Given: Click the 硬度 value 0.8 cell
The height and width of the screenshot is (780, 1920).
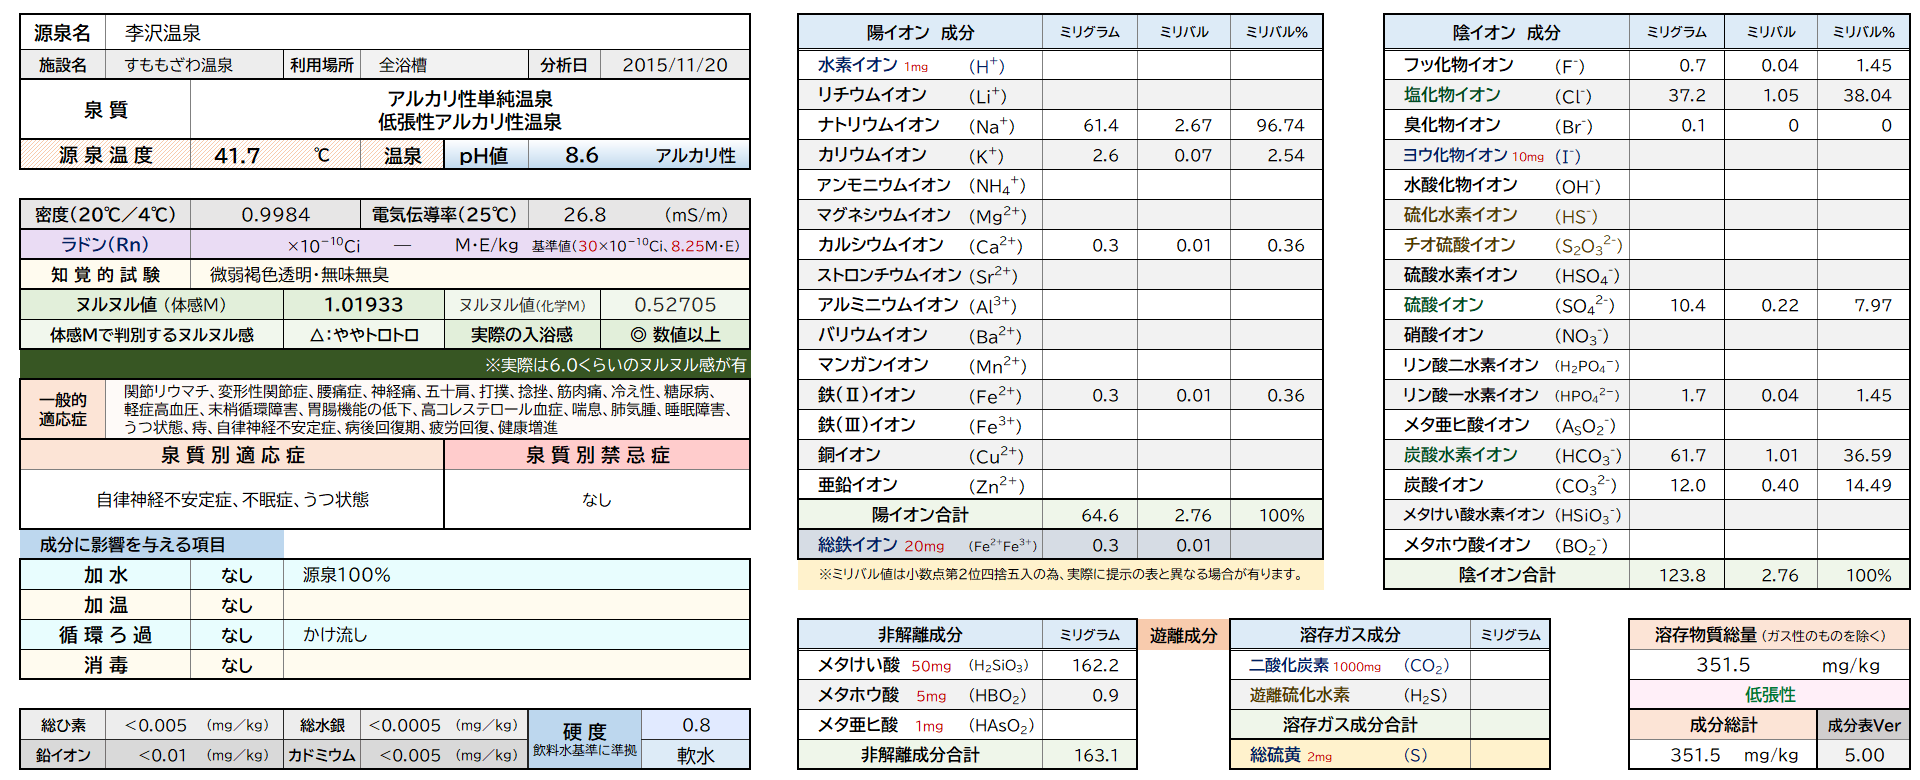Looking at the screenshot, I should [696, 725].
